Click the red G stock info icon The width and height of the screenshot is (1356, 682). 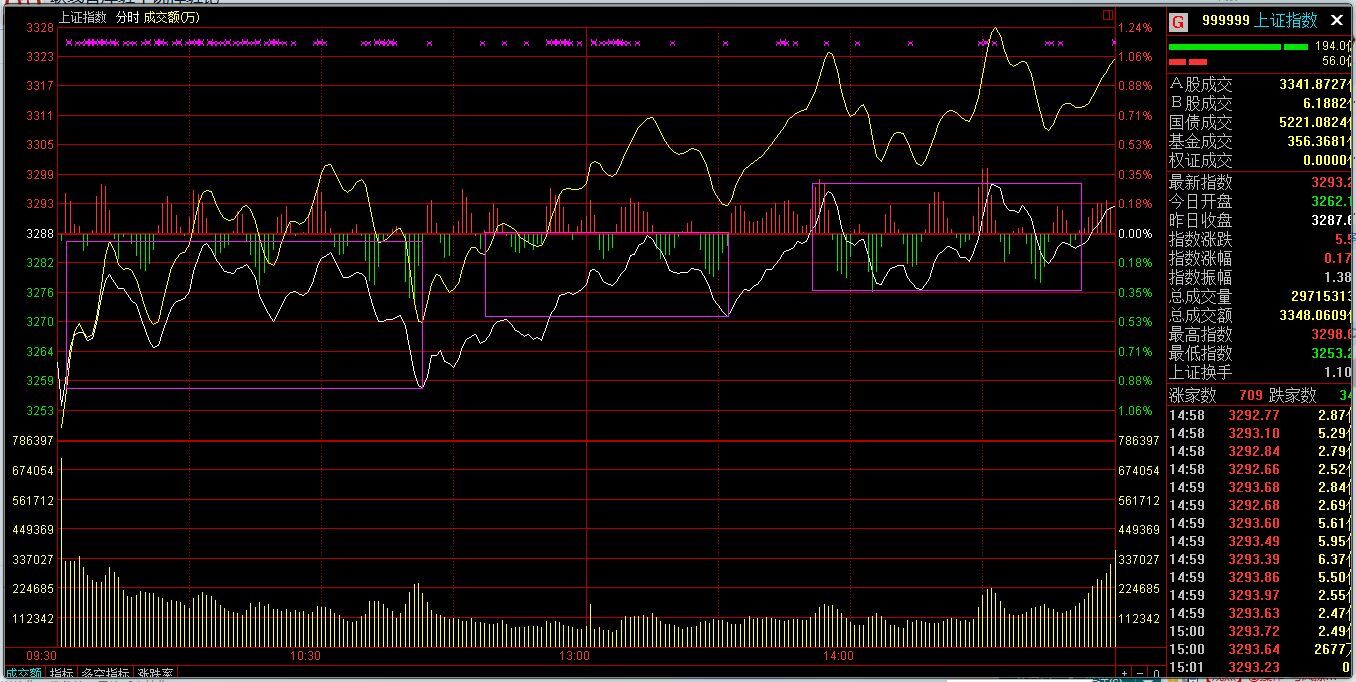click(1179, 21)
